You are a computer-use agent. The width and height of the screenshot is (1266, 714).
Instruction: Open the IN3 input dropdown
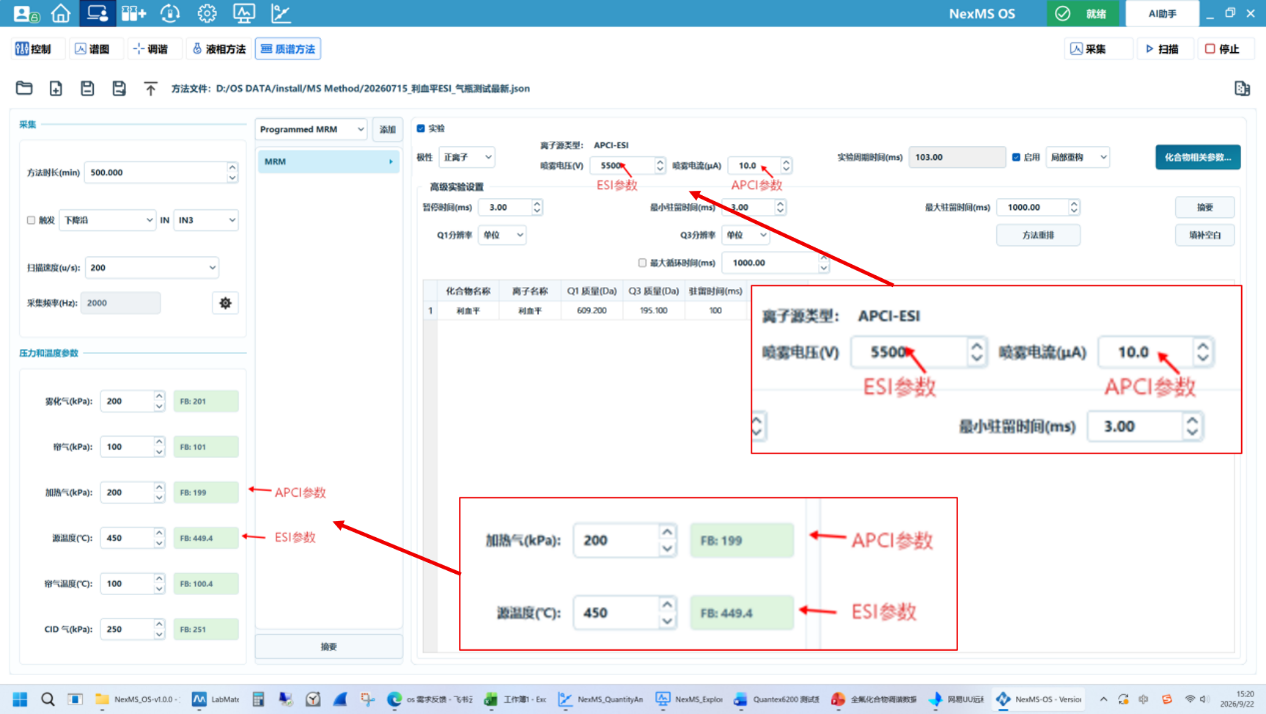206,220
